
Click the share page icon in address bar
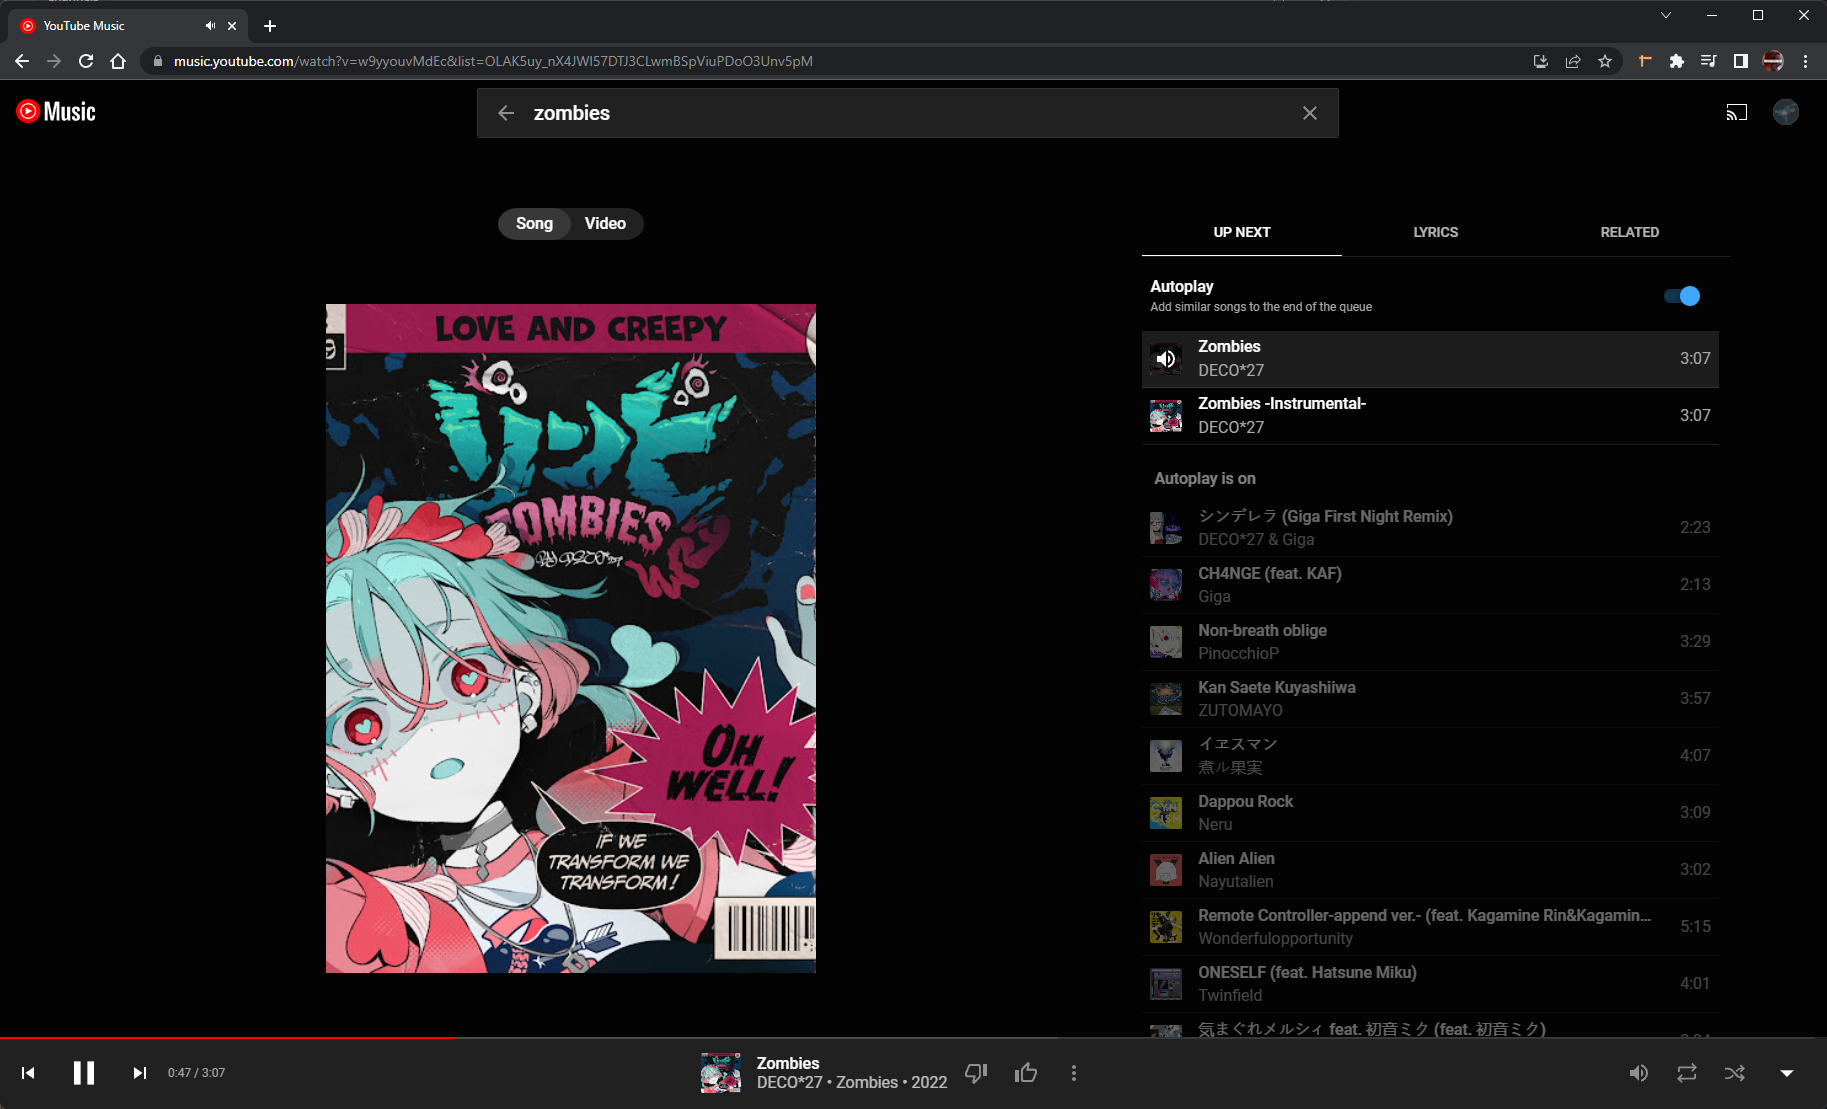tap(1573, 61)
